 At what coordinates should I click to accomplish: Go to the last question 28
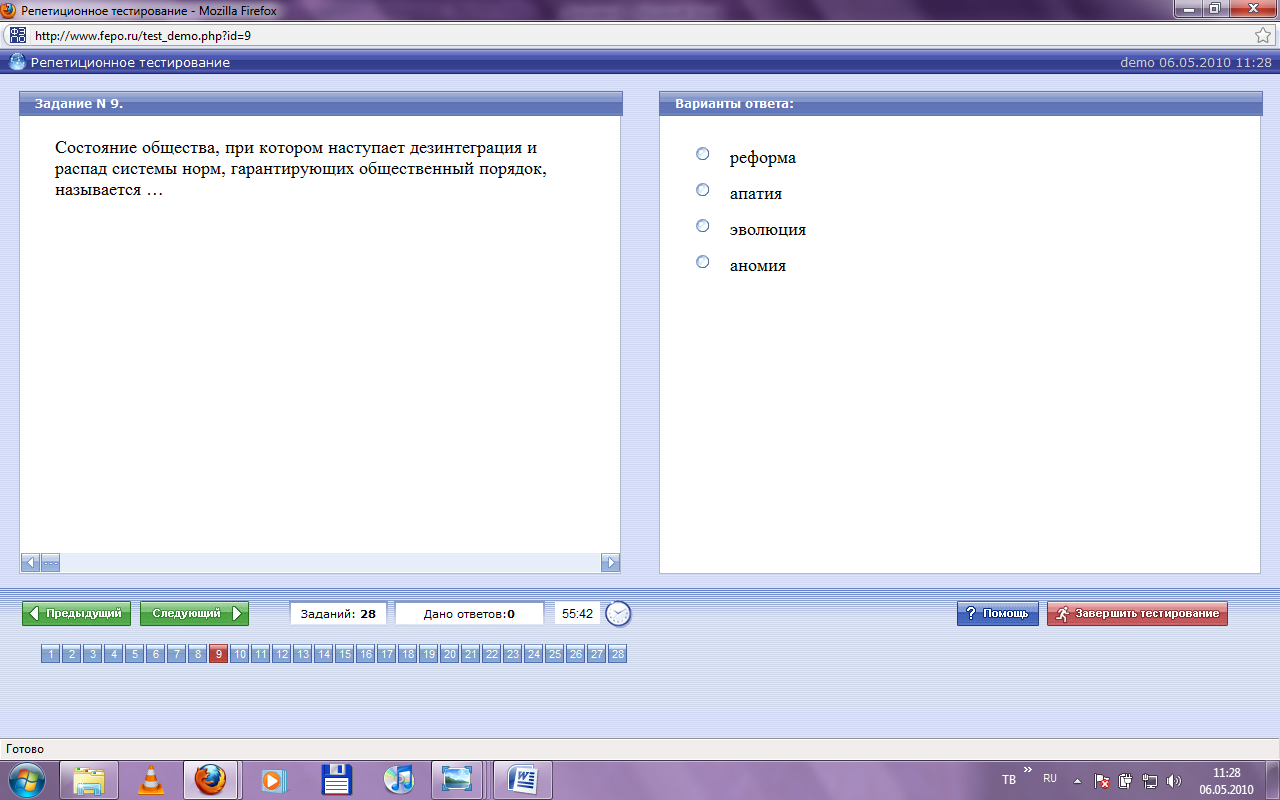(617, 654)
